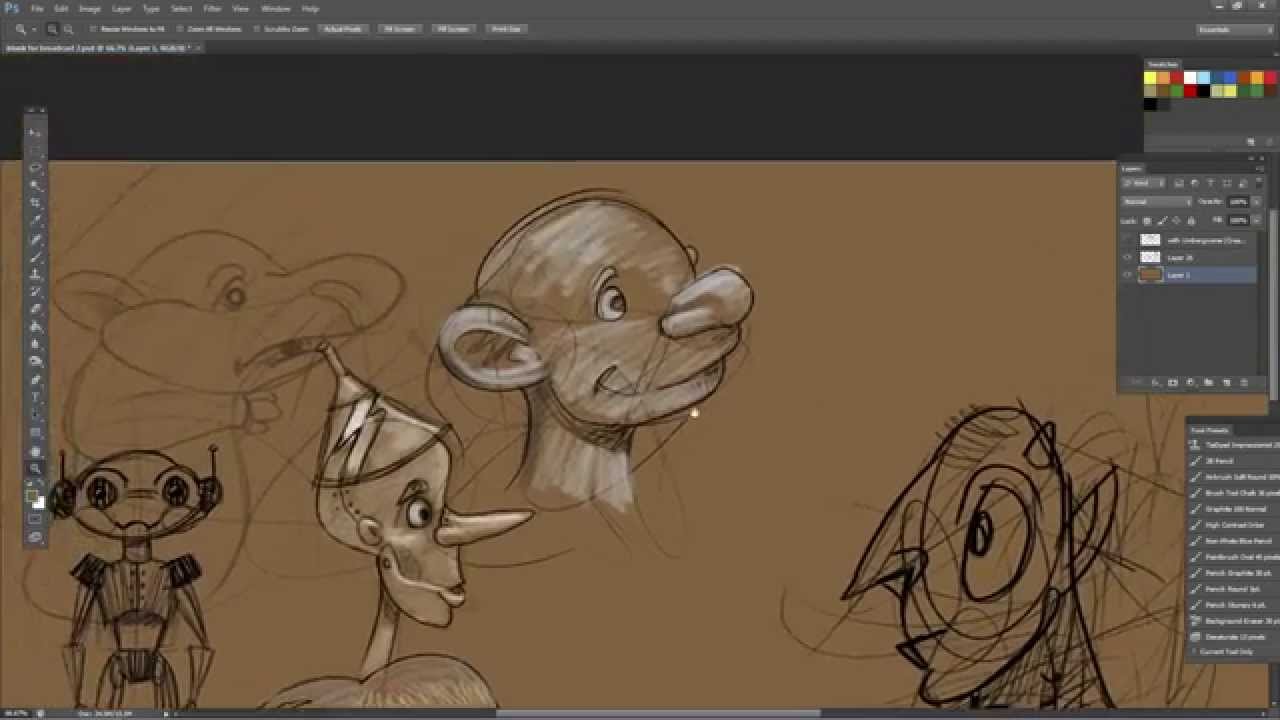Select the Eyedropper tool

pyautogui.click(x=35, y=219)
